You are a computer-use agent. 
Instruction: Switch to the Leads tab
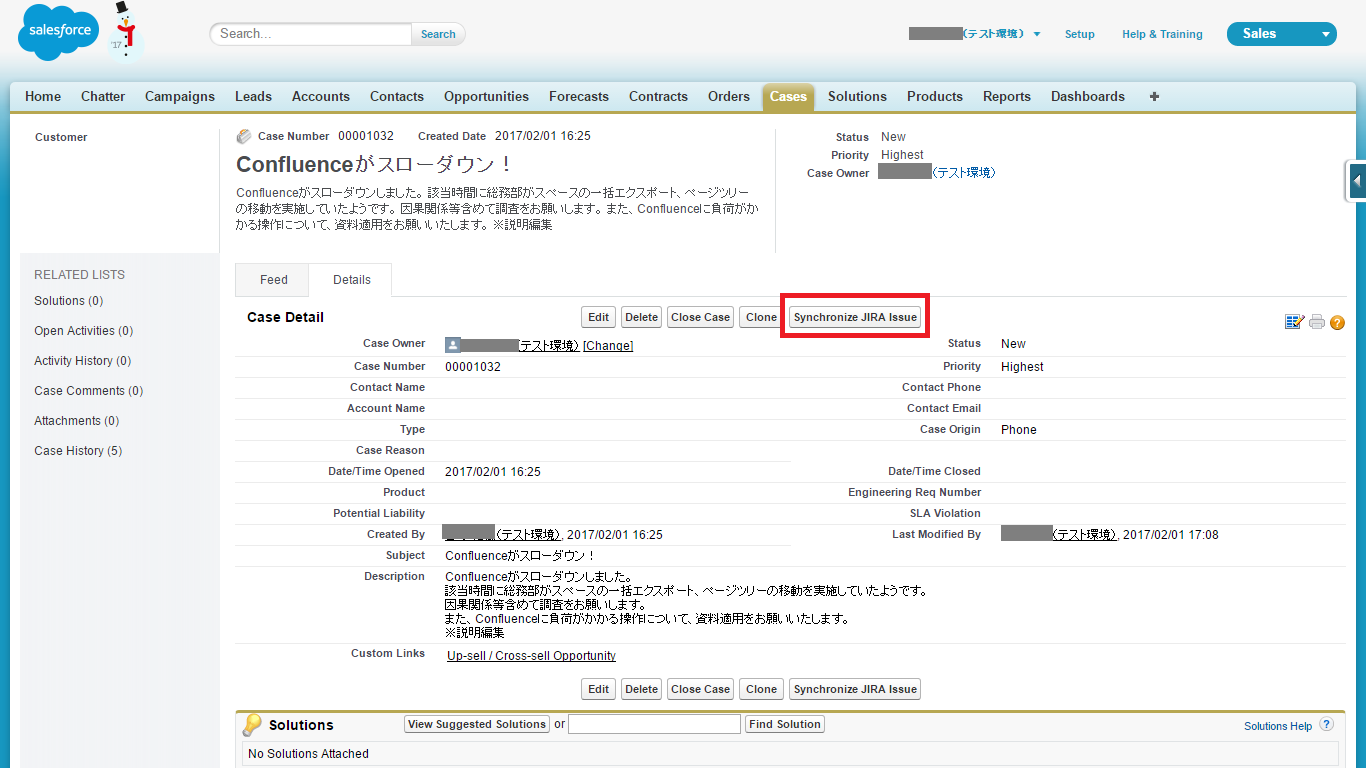(x=253, y=97)
